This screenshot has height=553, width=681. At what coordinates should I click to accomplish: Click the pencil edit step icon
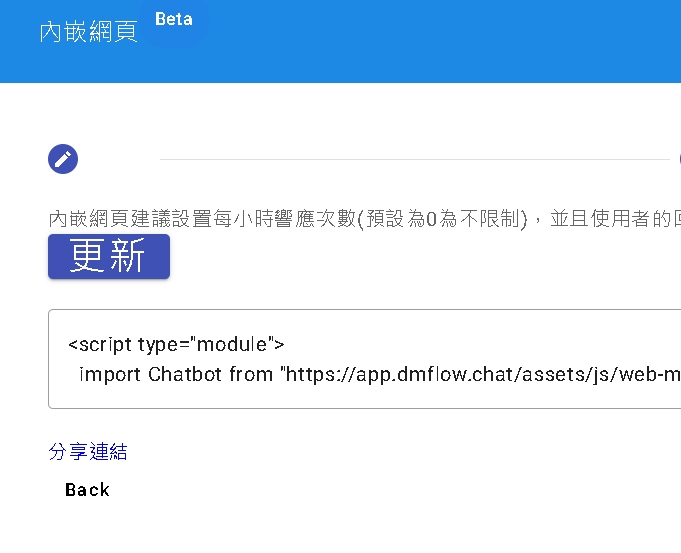click(x=63, y=159)
